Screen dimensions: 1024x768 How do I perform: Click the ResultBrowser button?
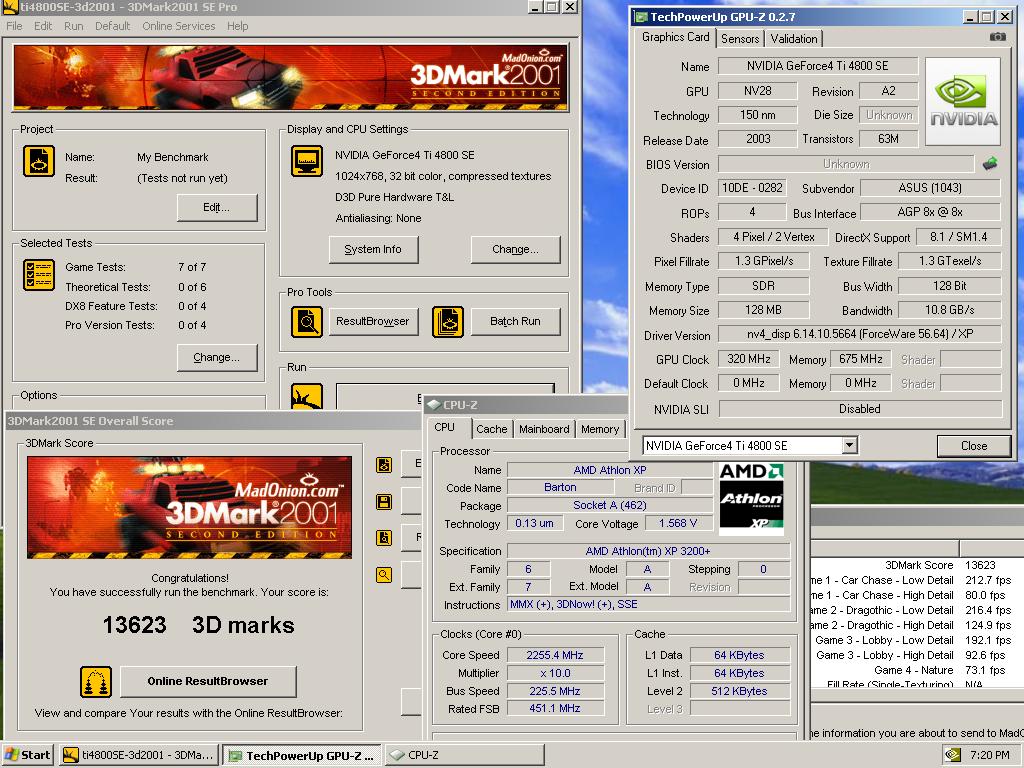[373, 321]
